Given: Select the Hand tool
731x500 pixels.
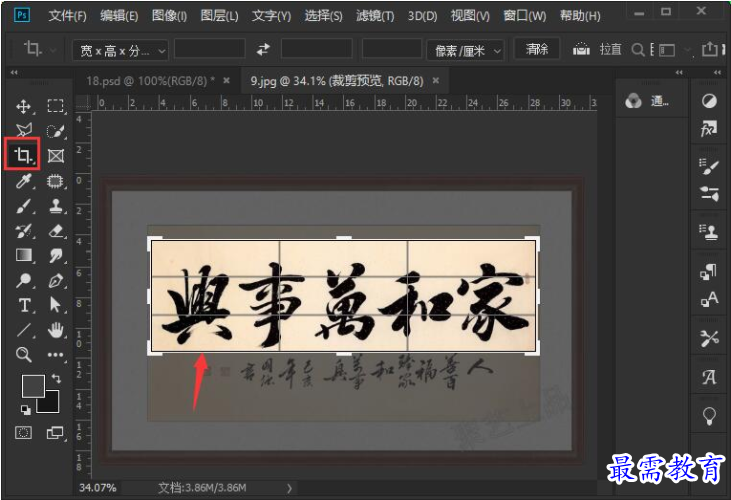Looking at the screenshot, I should [55, 330].
